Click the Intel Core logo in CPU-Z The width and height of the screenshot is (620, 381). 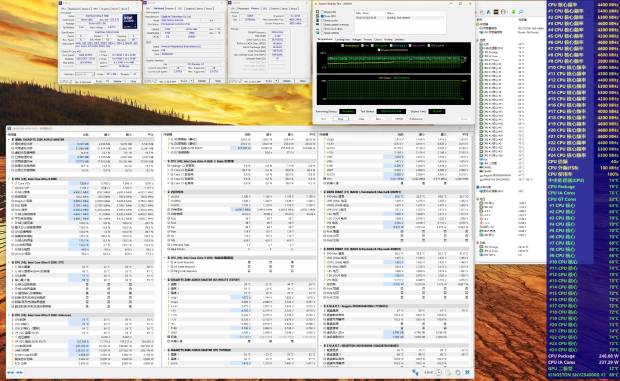click(130, 22)
